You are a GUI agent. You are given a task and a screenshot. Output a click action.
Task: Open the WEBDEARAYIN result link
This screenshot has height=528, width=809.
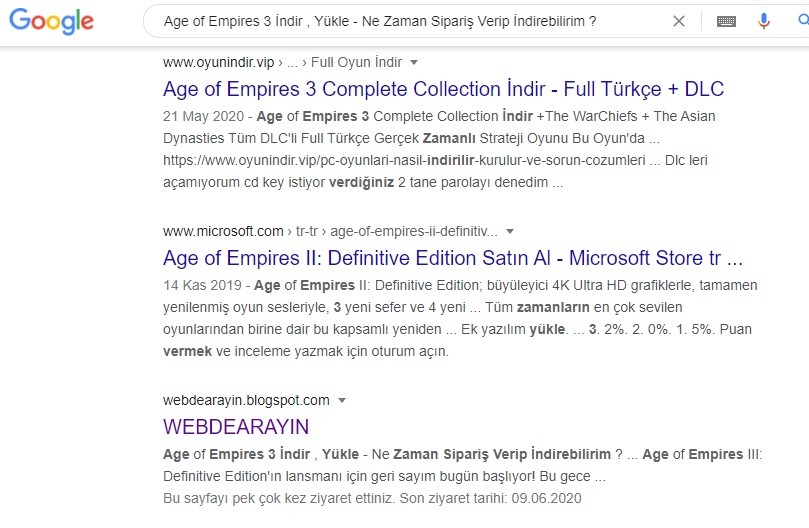pyautogui.click(x=236, y=426)
